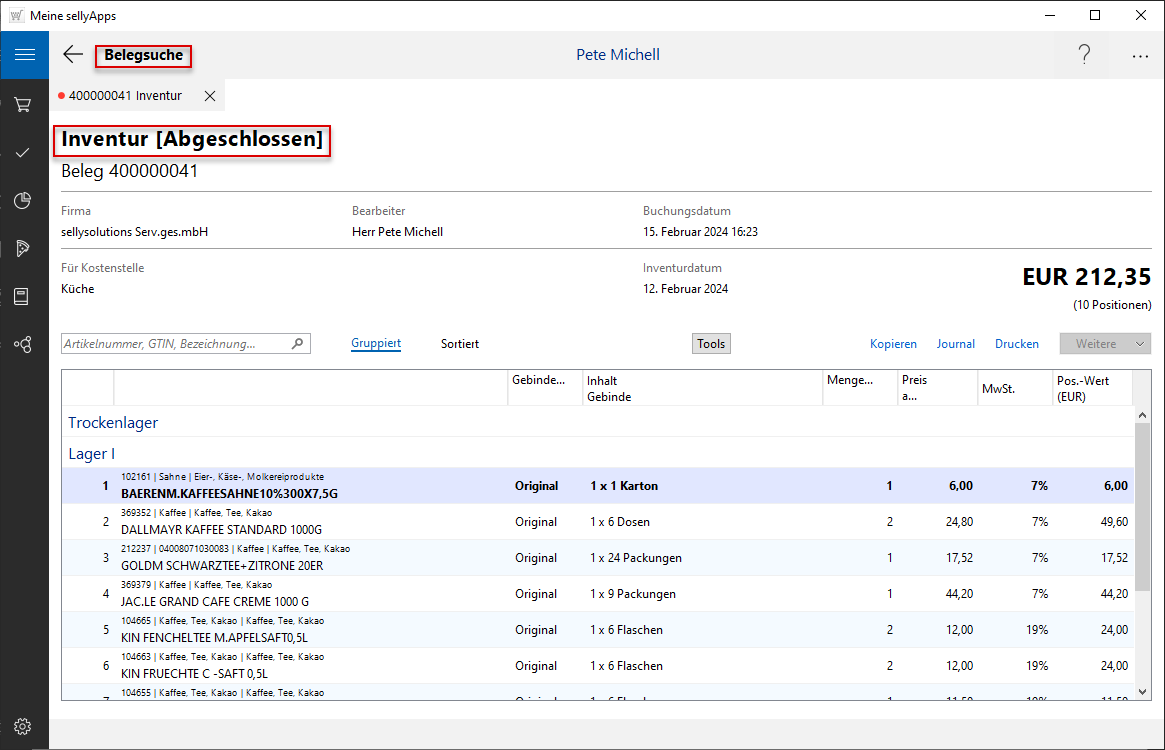Click the shopping cart sidebar icon

[x=24, y=104]
